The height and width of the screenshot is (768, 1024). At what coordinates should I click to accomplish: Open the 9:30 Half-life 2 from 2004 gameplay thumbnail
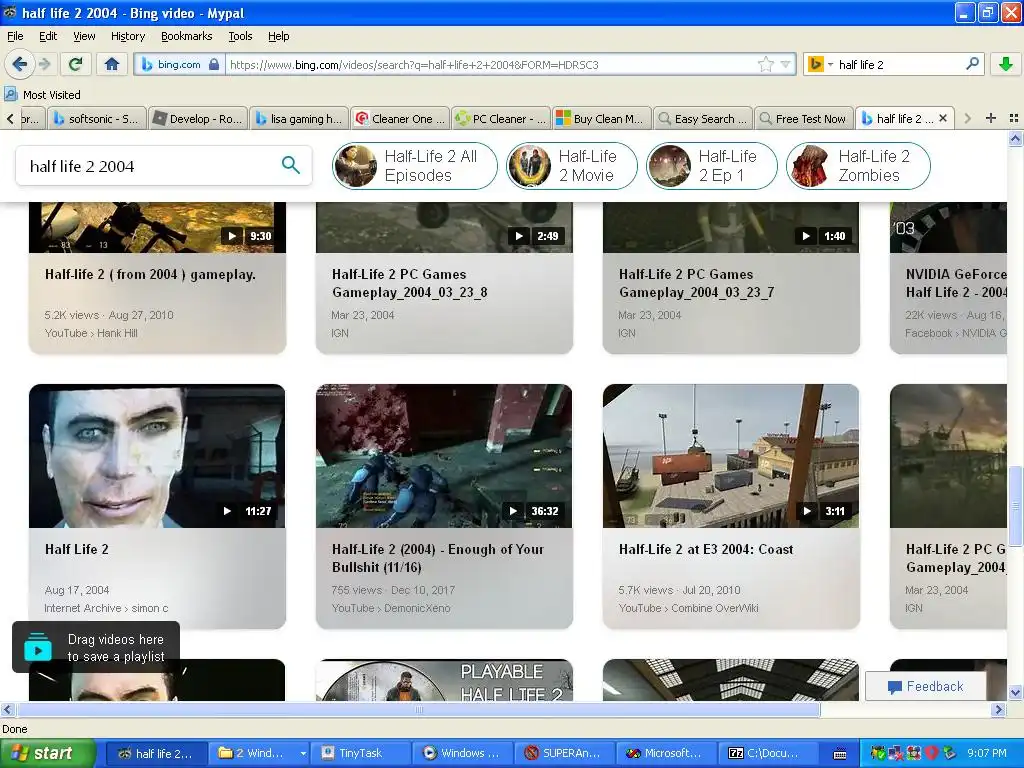pyautogui.click(x=157, y=227)
